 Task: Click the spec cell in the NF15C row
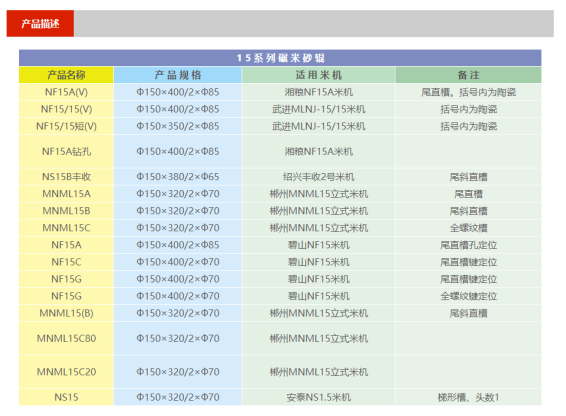pyautogui.click(x=178, y=261)
